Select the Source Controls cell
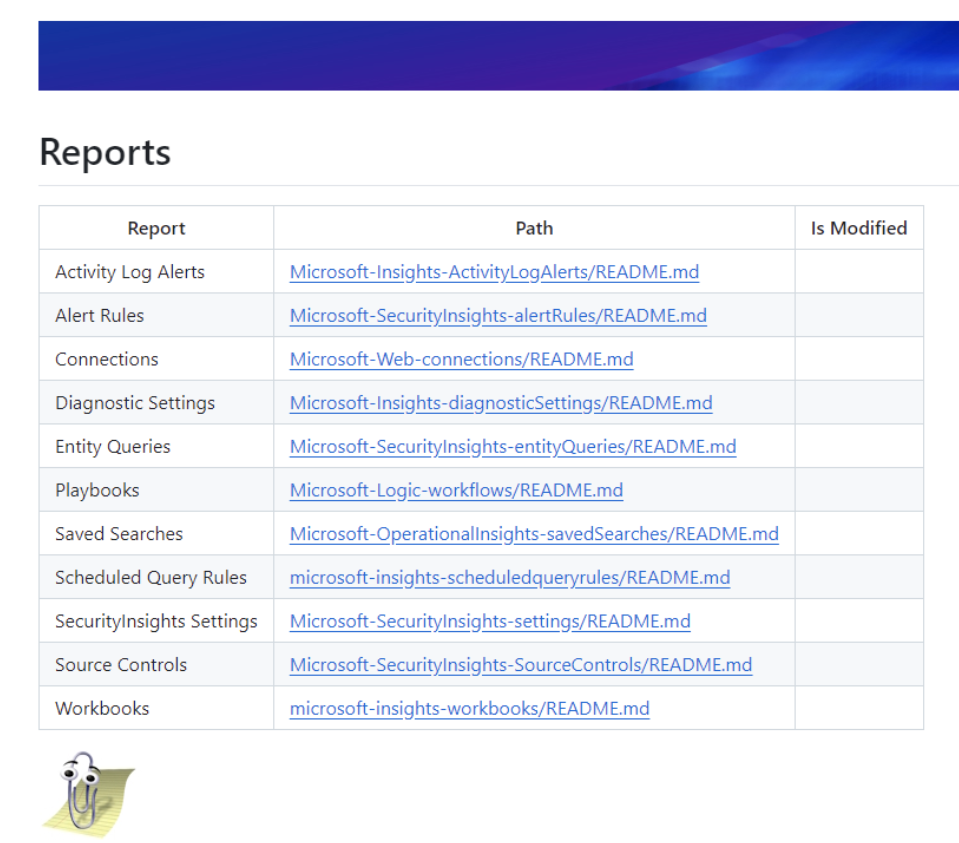959x843 pixels. coord(156,665)
